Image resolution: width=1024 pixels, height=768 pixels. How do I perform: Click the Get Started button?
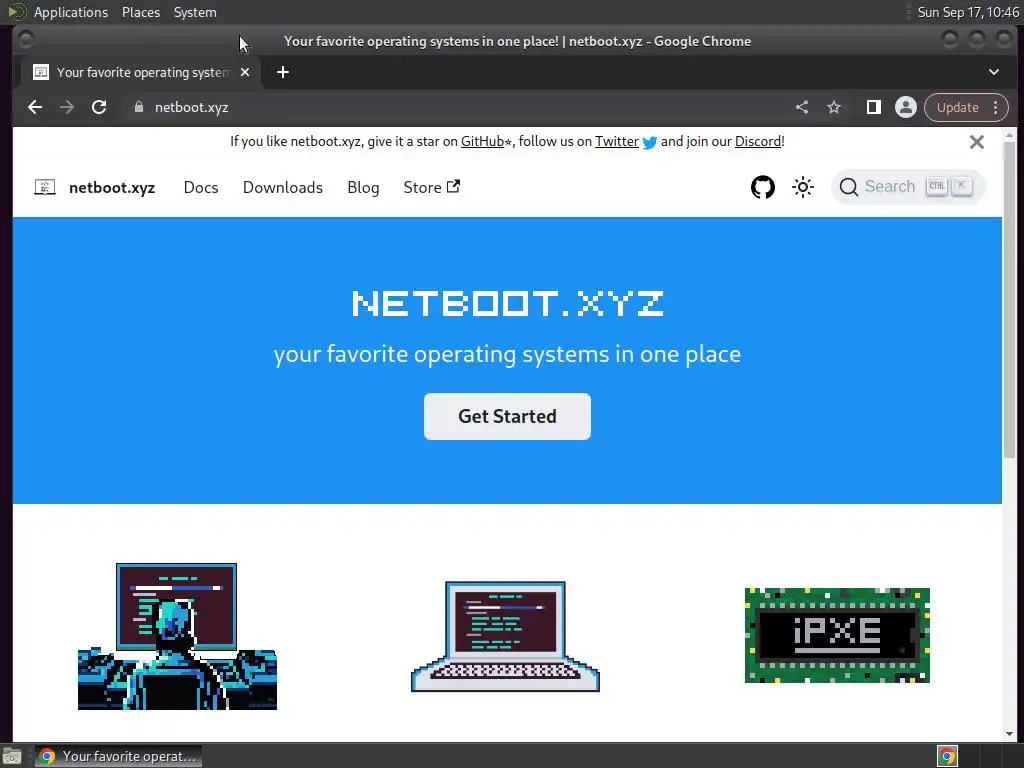507,416
